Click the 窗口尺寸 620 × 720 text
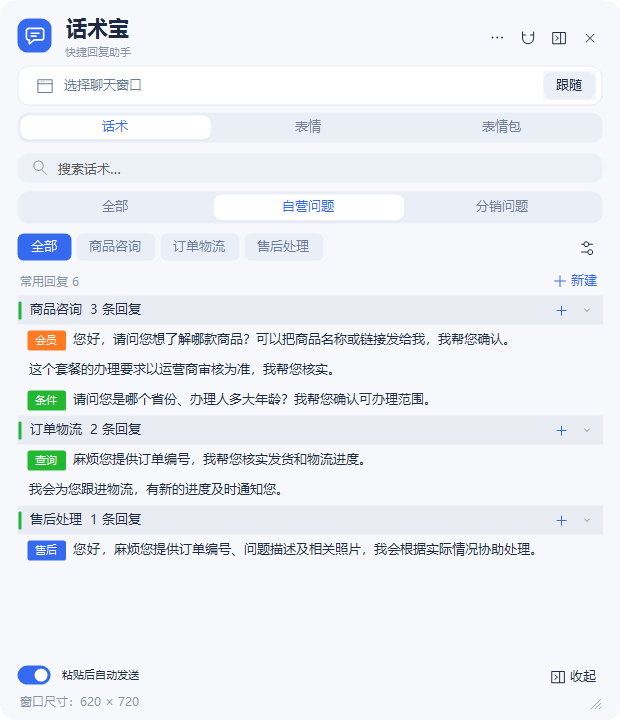 [79, 702]
